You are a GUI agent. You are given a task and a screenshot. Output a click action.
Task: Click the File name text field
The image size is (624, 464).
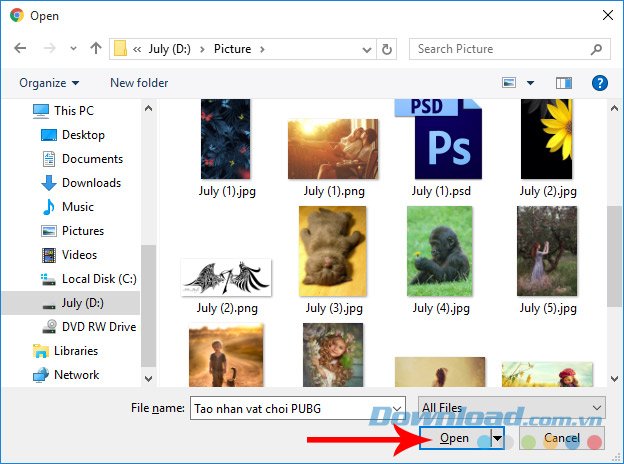[298, 408]
